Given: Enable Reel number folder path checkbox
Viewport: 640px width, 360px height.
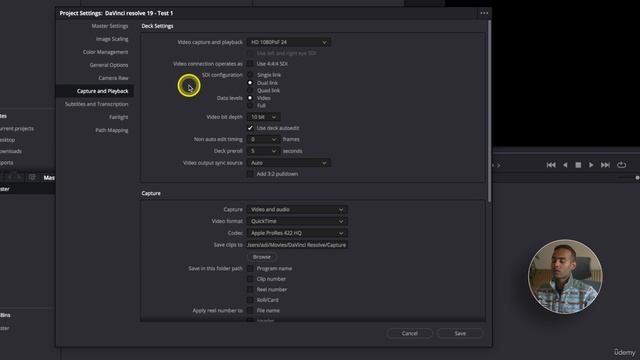Looking at the screenshot, I should [x=250, y=289].
